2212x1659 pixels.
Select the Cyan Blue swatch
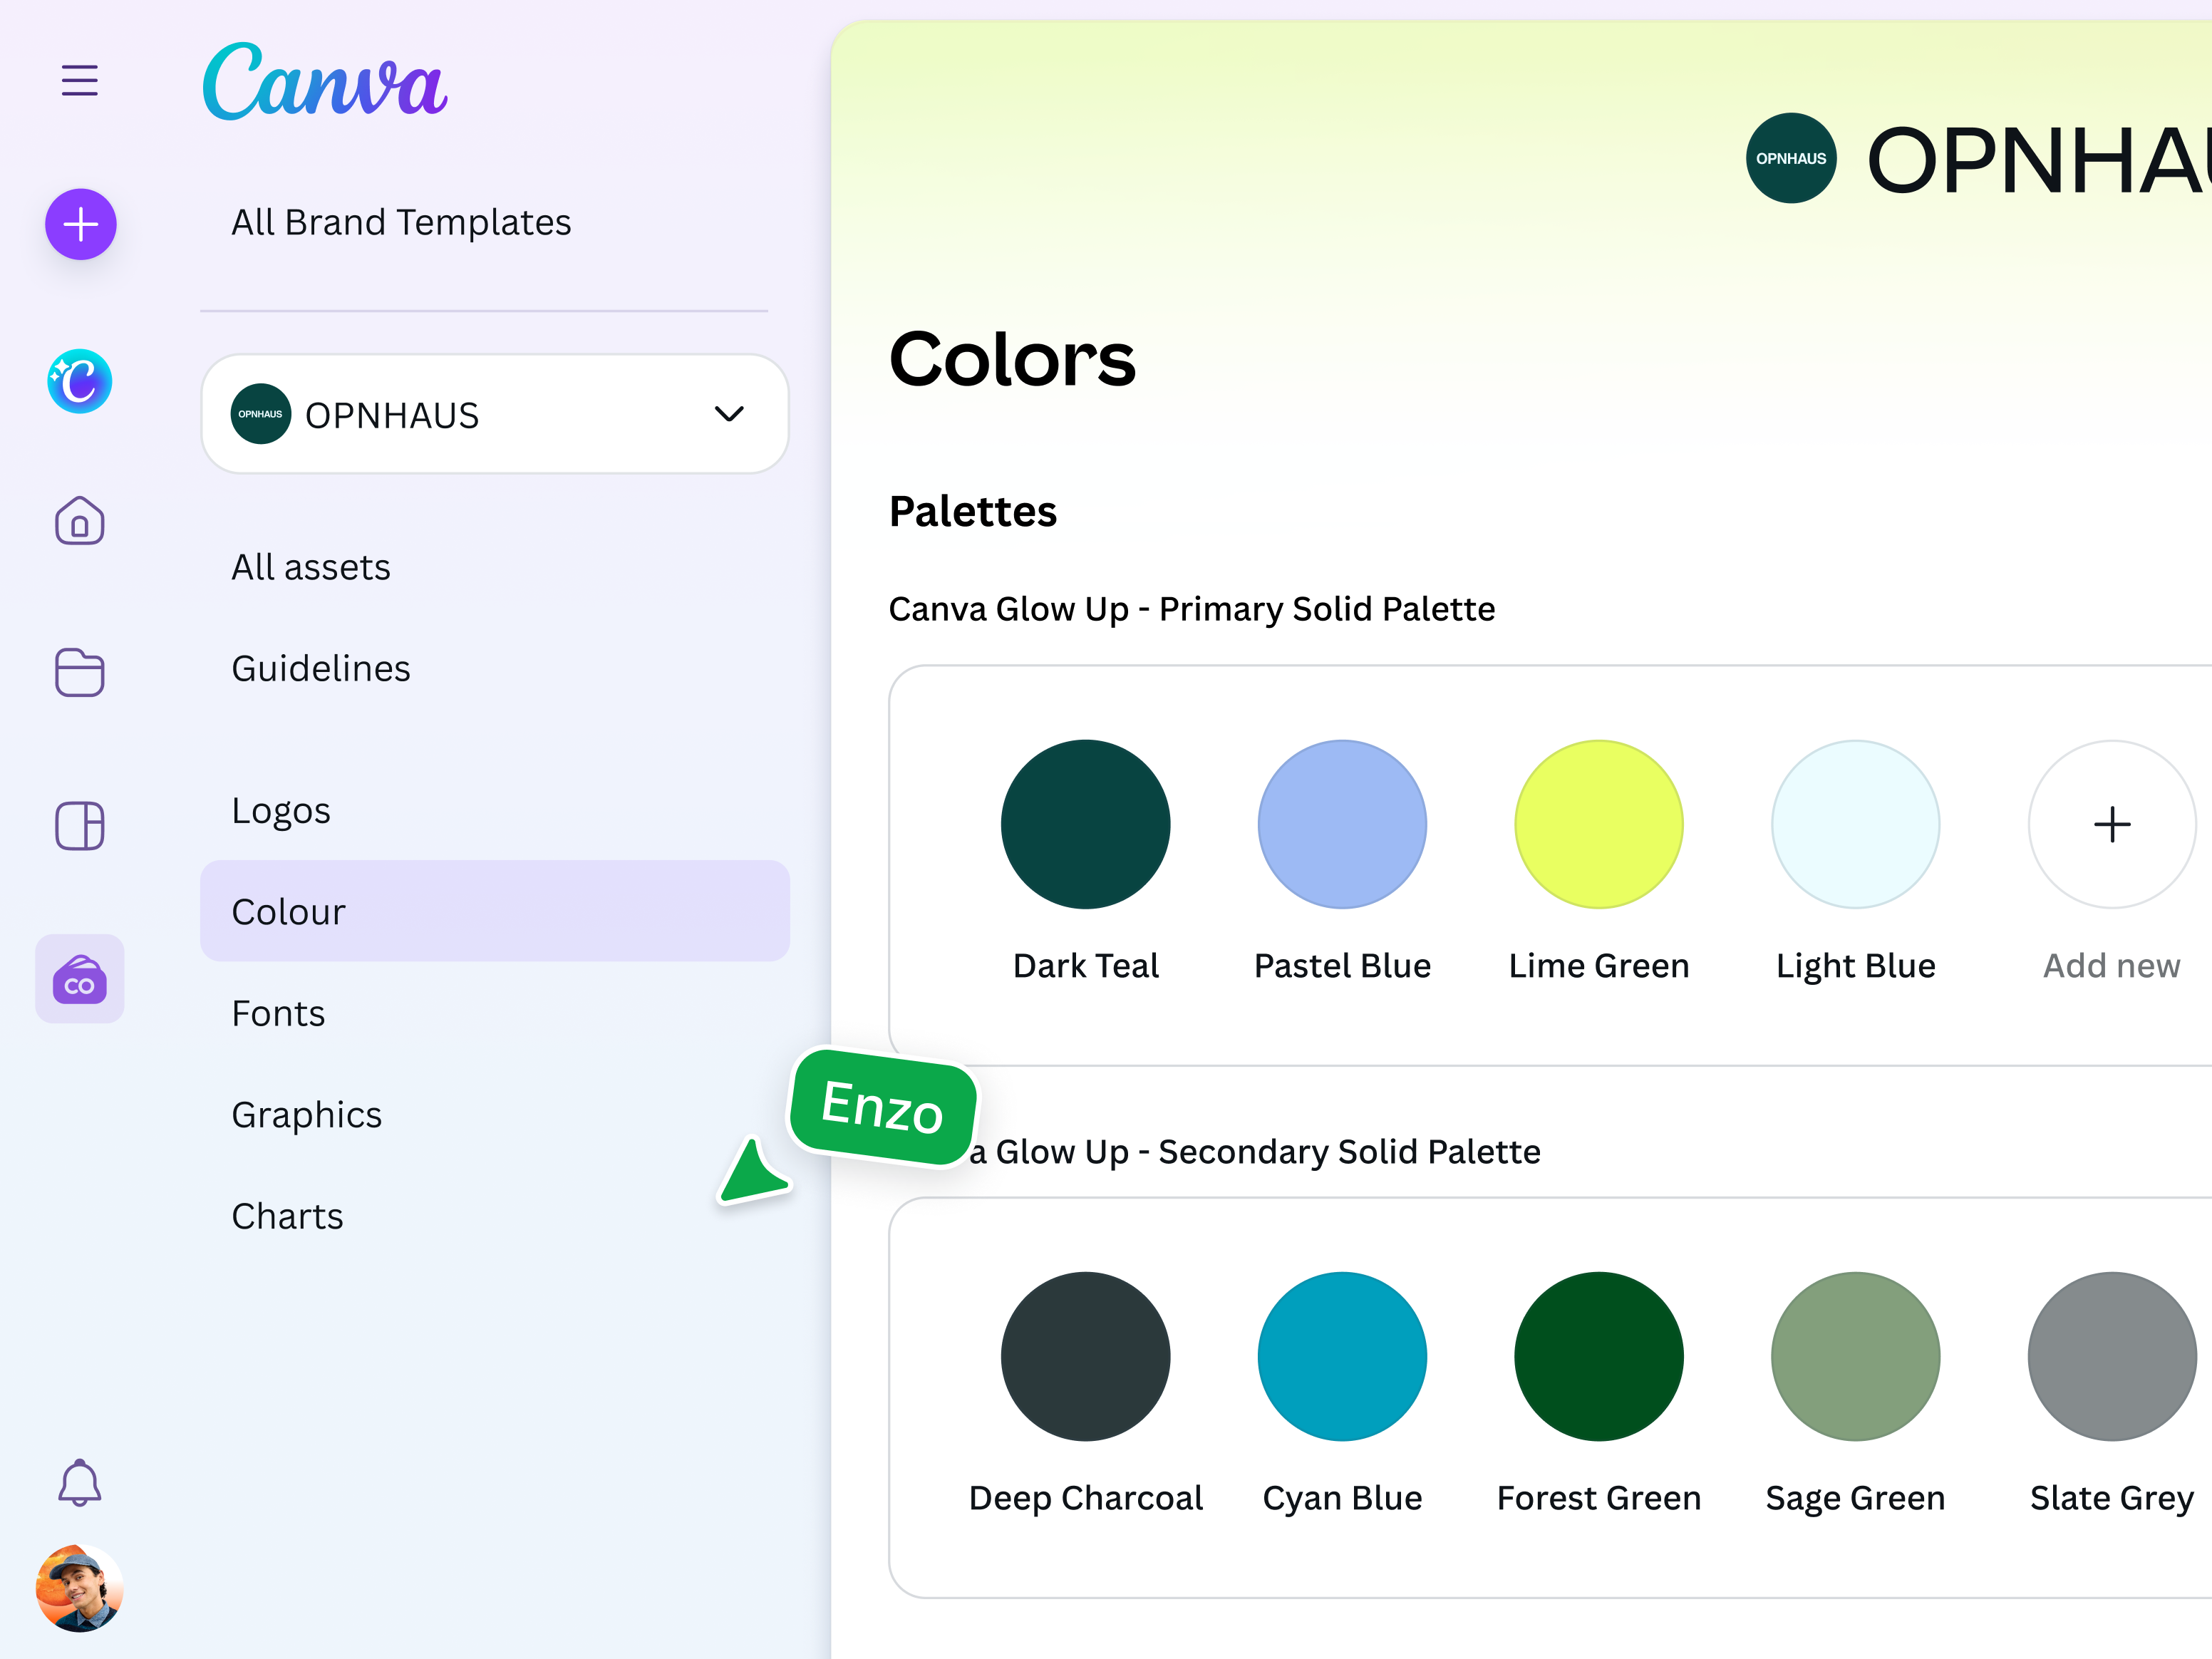(x=1342, y=1357)
